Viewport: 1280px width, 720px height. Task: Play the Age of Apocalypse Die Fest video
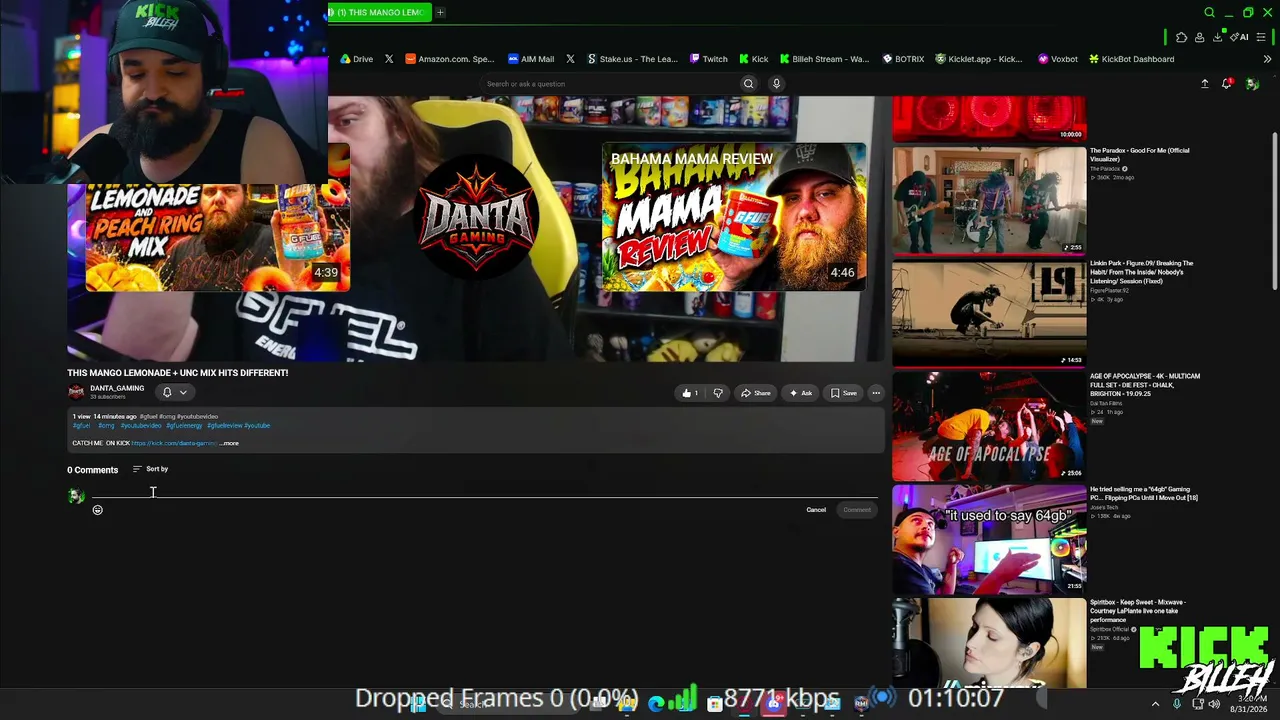[989, 426]
